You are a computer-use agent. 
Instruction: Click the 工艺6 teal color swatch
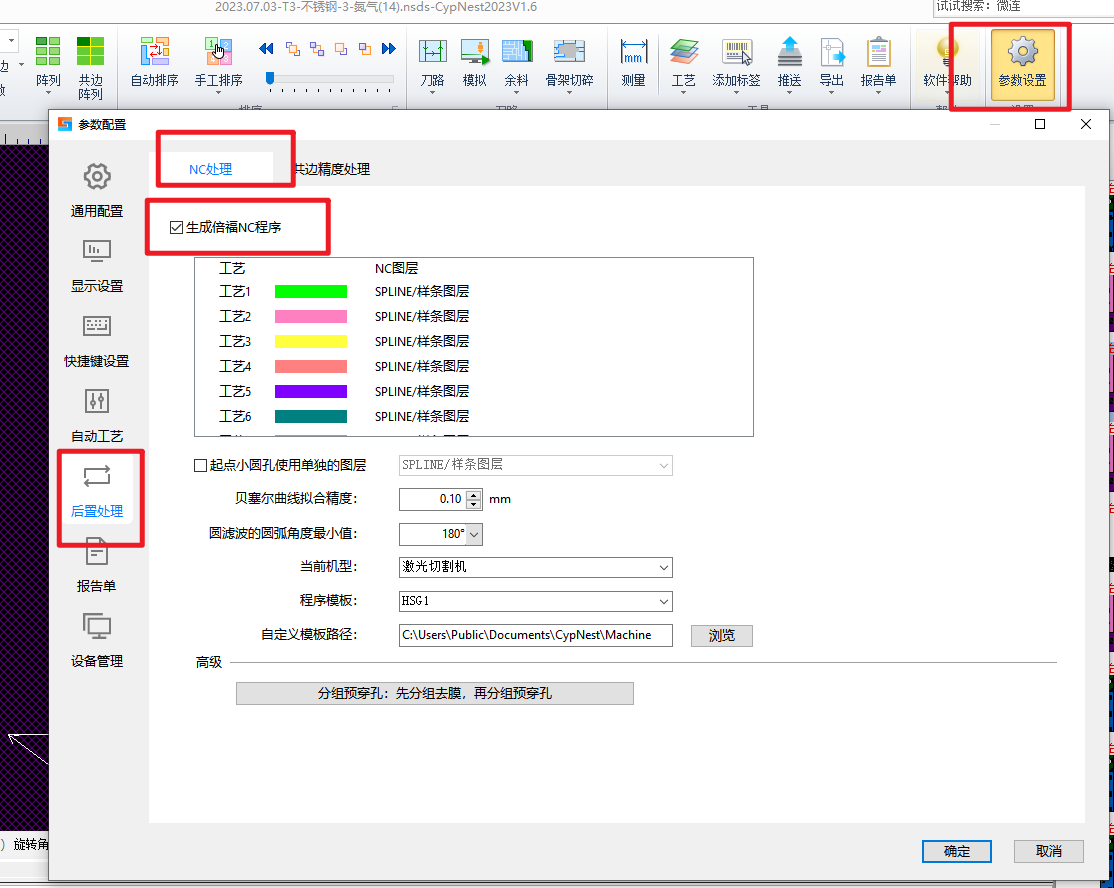pos(310,416)
